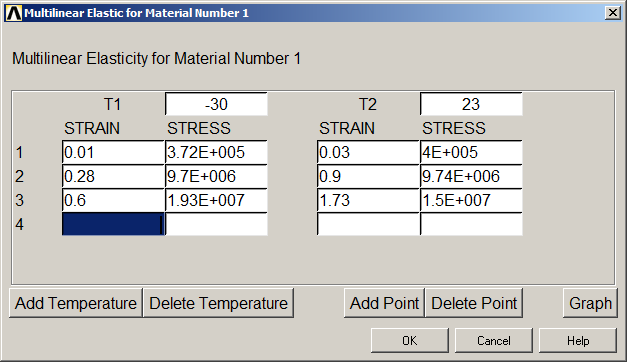Click the 'Multilinear Elasticity for Material Number 1' heading
627x362 pixels.
click(156, 59)
